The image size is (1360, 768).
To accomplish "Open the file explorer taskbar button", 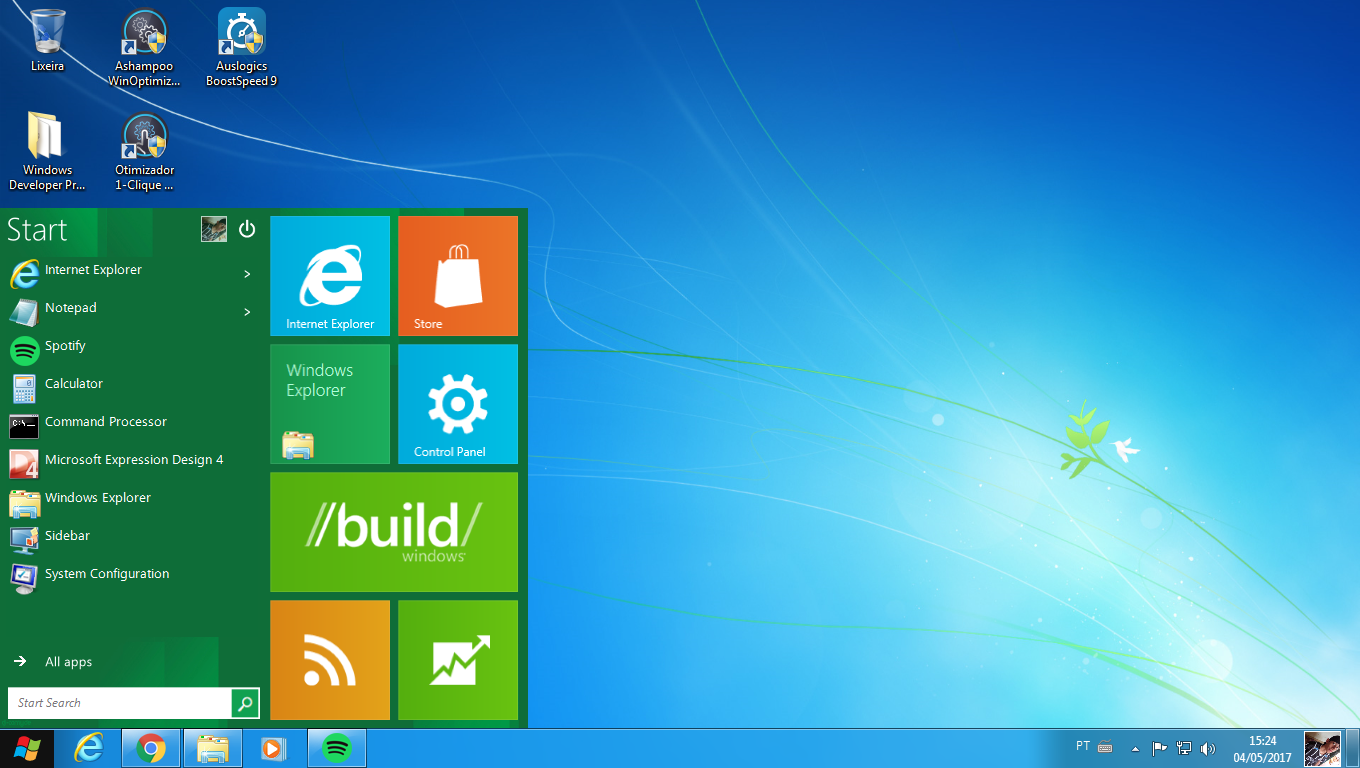I will [213, 748].
